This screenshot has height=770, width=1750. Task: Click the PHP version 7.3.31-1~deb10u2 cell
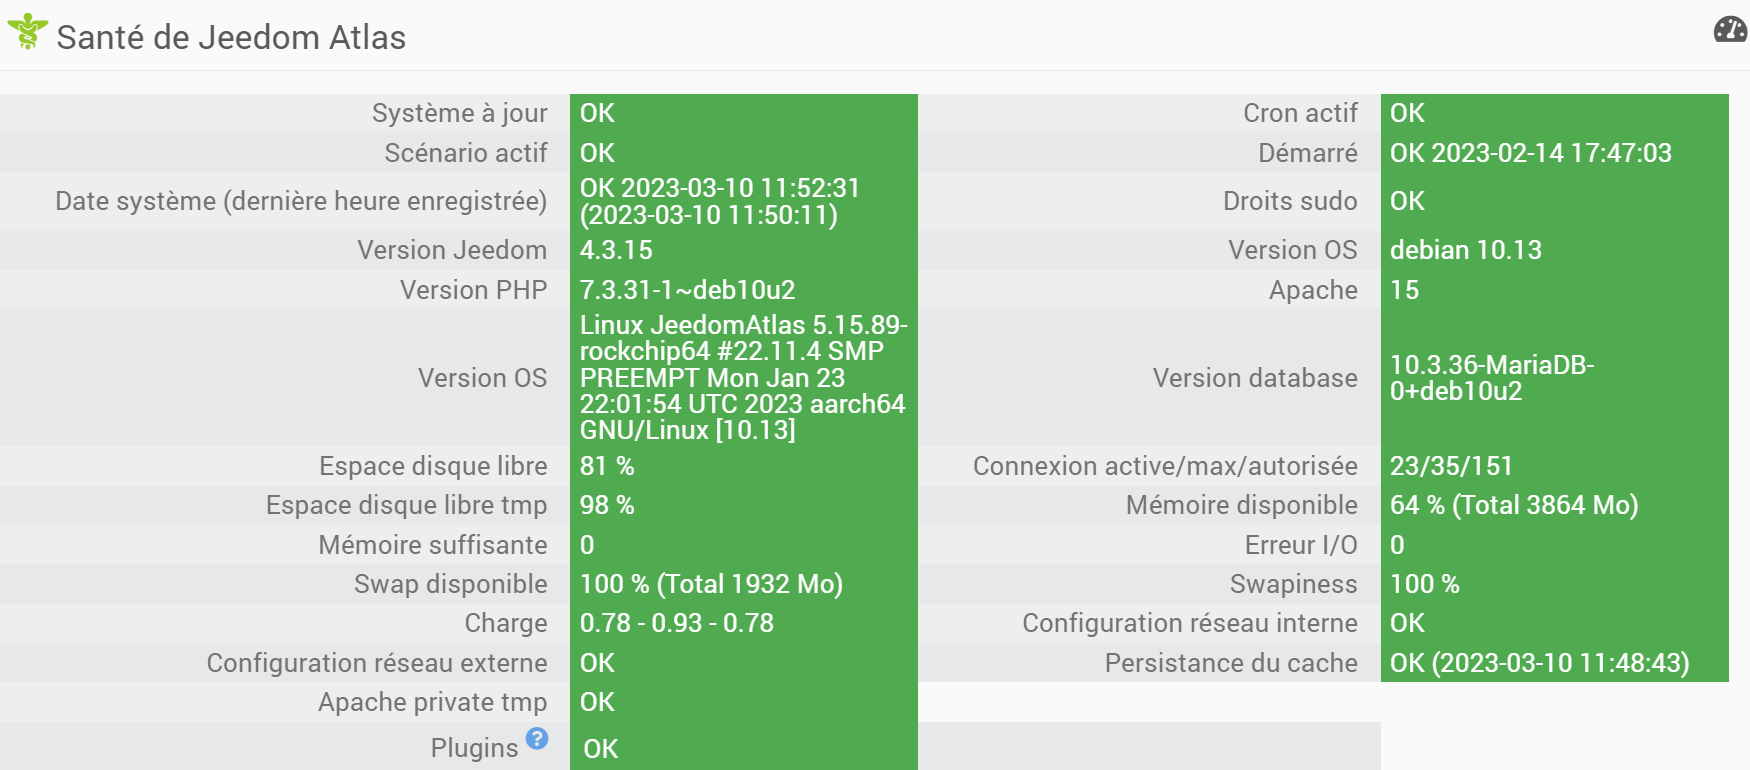click(x=687, y=290)
